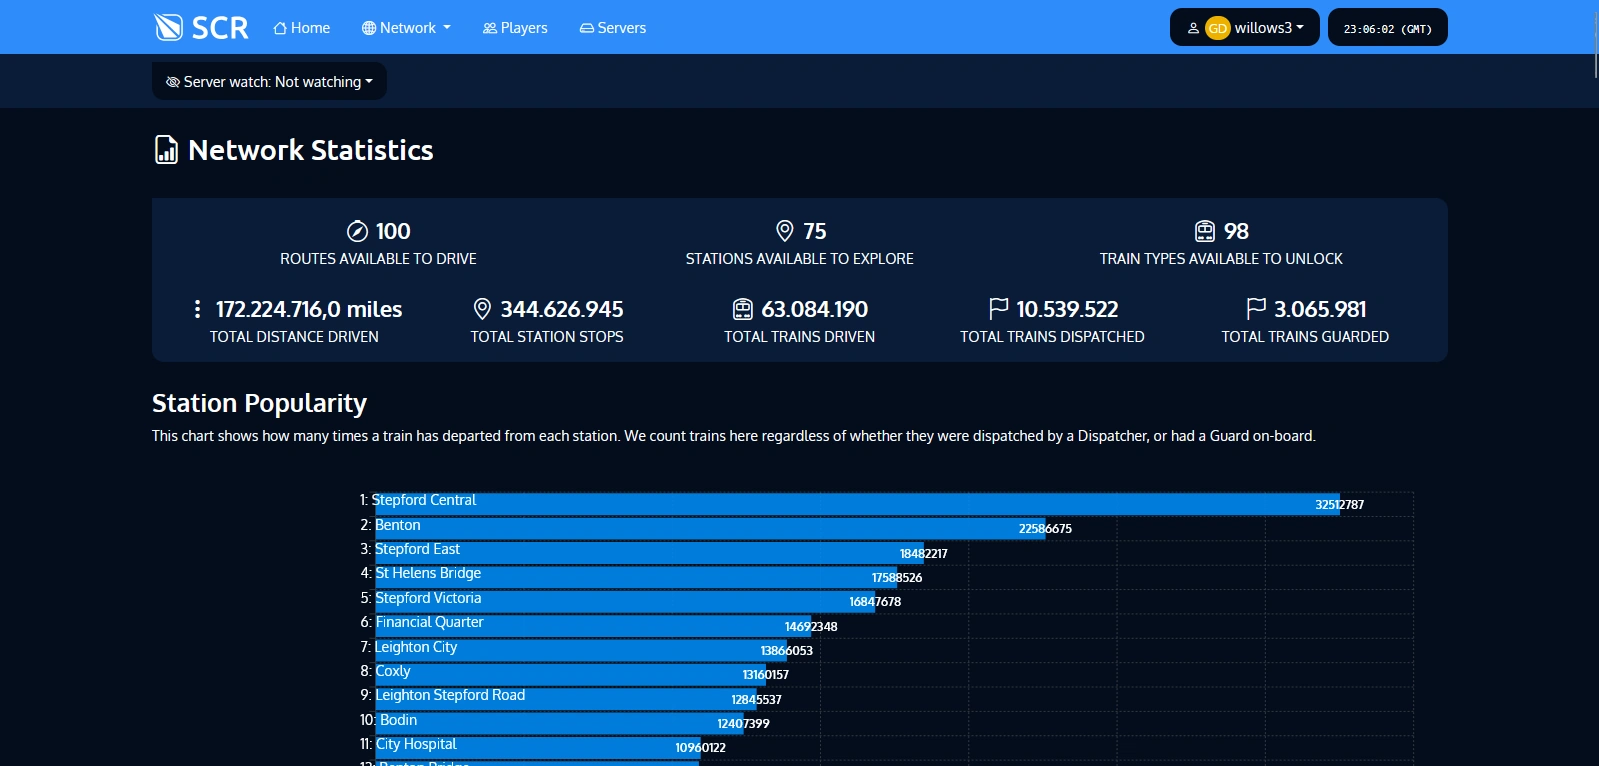Click the flag icon beside 3.065.981 guarded

click(x=1256, y=309)
